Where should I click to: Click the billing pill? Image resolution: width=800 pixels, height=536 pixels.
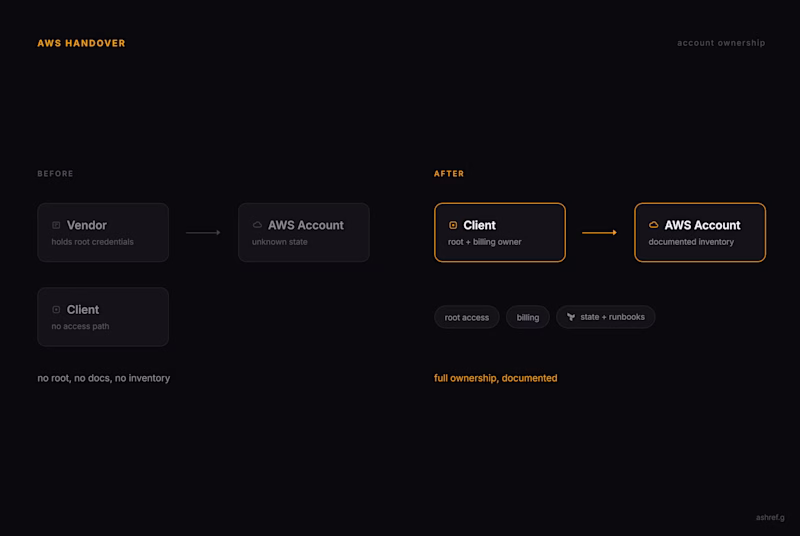[x=528, y=317]
